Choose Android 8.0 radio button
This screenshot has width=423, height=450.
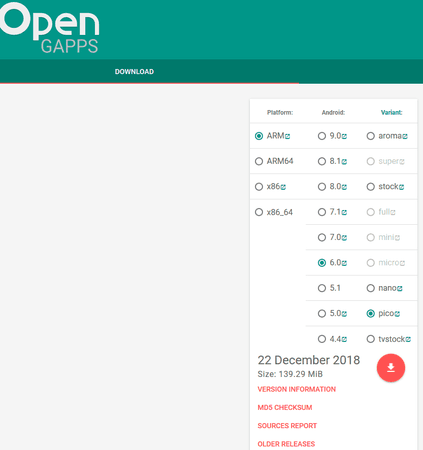click(322, 187)
